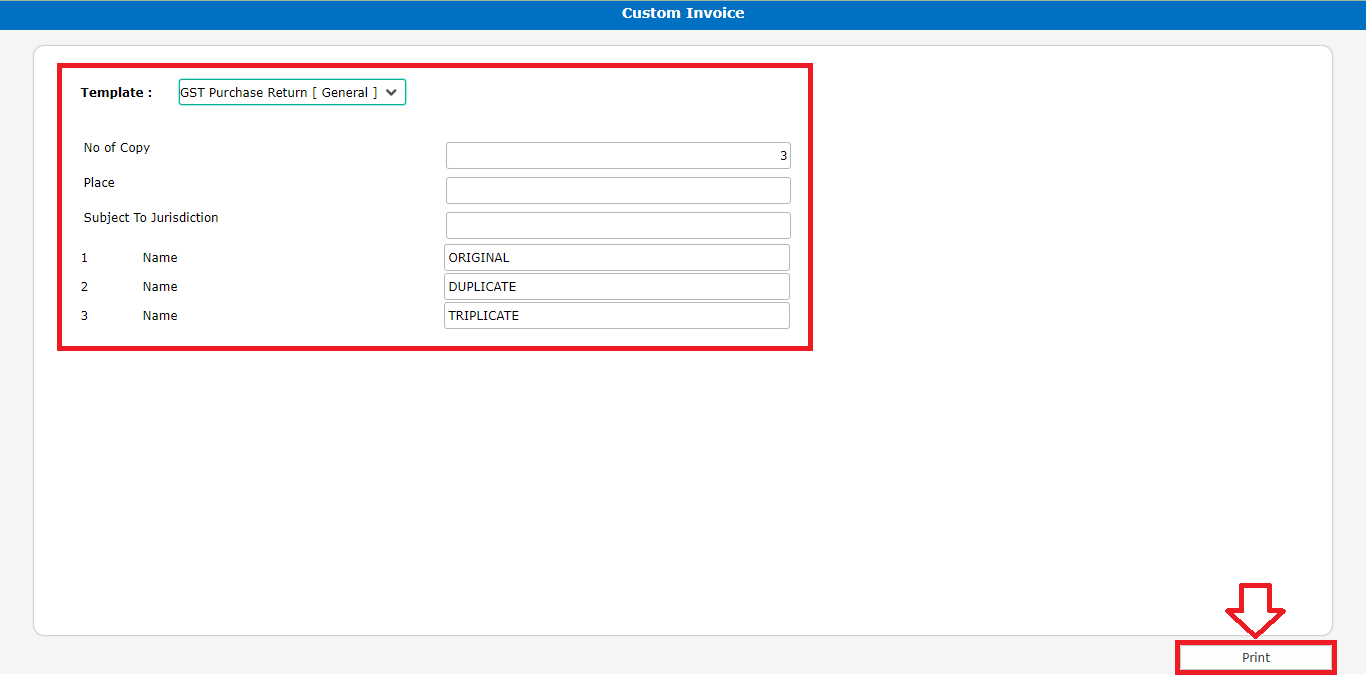1368x677 pixels.
Task: Click row number 1 beside ORIGINAL
Action: coord(85,258)
